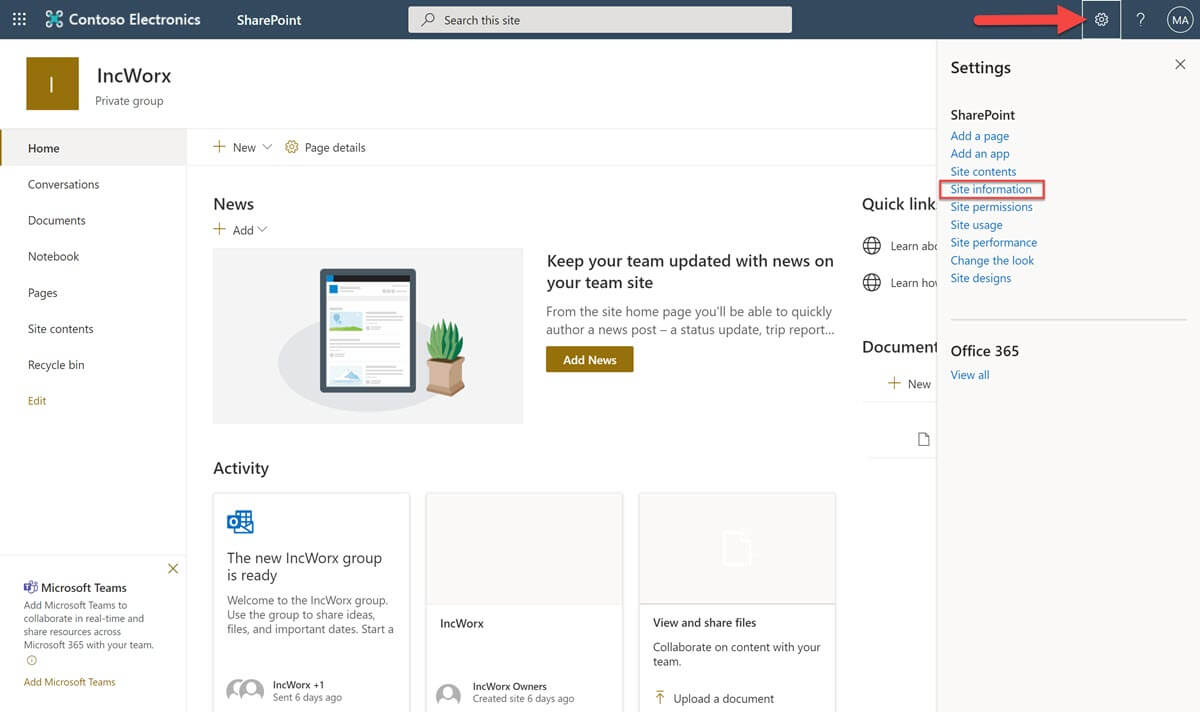Dismiss the Microsoft Teams prompt

pyautogui.click(x=173, y=568)
